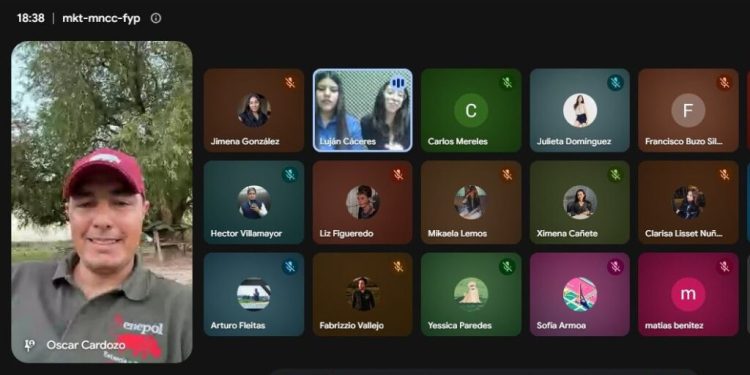Click matias benitez's letter m avatar
The height and width of the screenshot is (375, 750).
(x=688, y=294)
